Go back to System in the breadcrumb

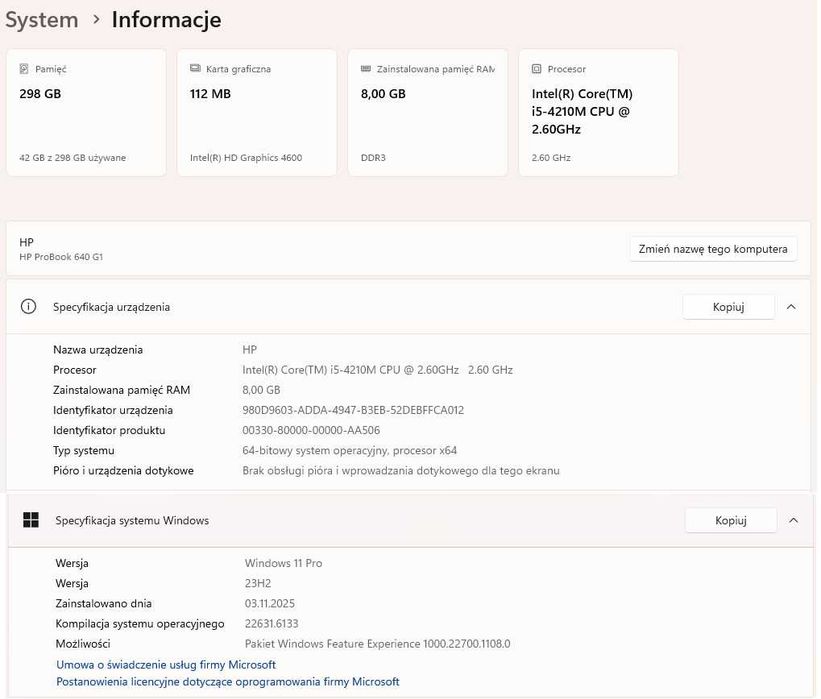[41, 20]
